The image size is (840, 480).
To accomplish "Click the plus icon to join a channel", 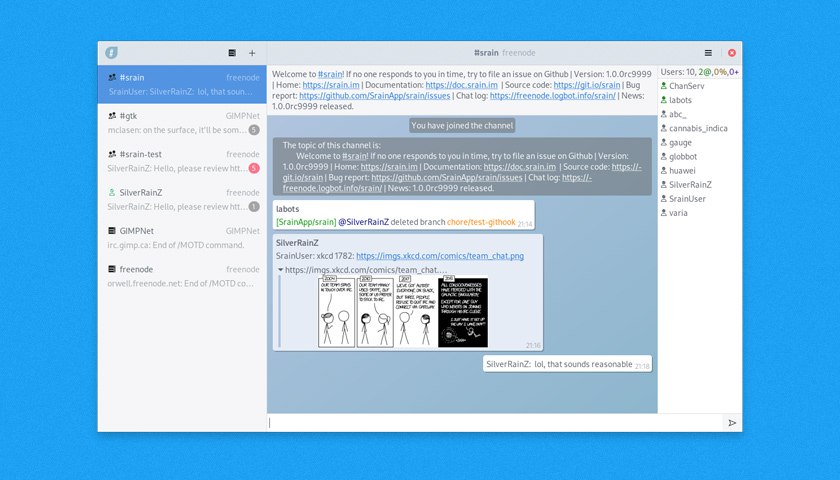I will pos(252,52).
